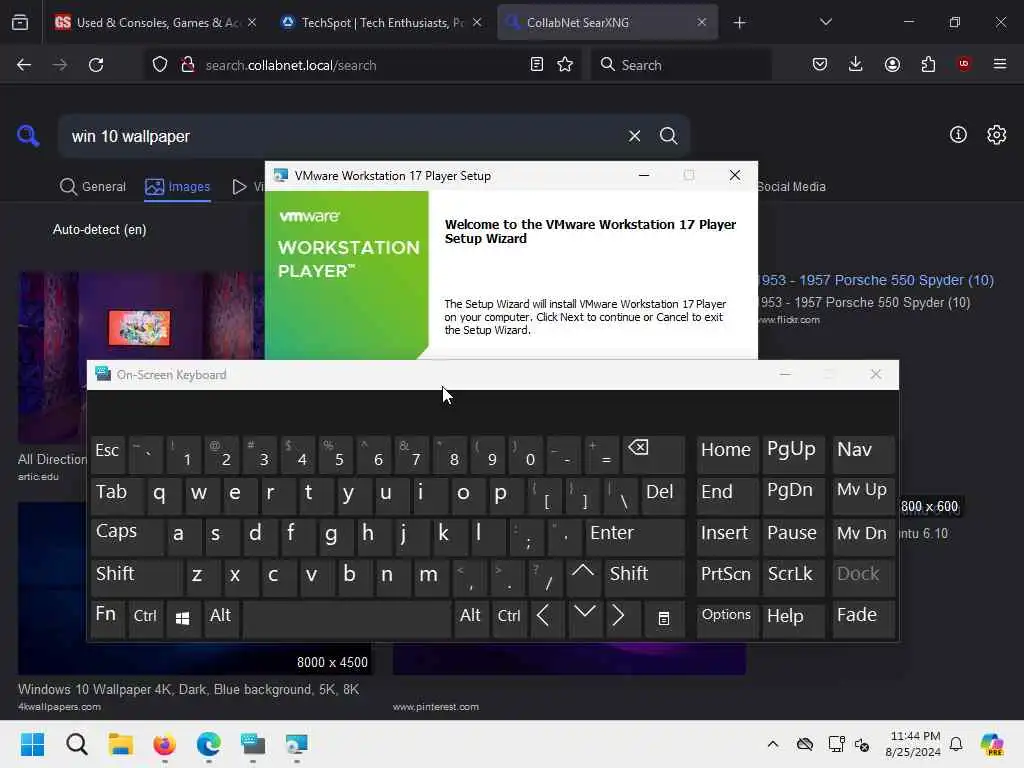Click the spacebar on On-Screen Keyboard
Screen dimensions: 1024x768
(346, 618)
